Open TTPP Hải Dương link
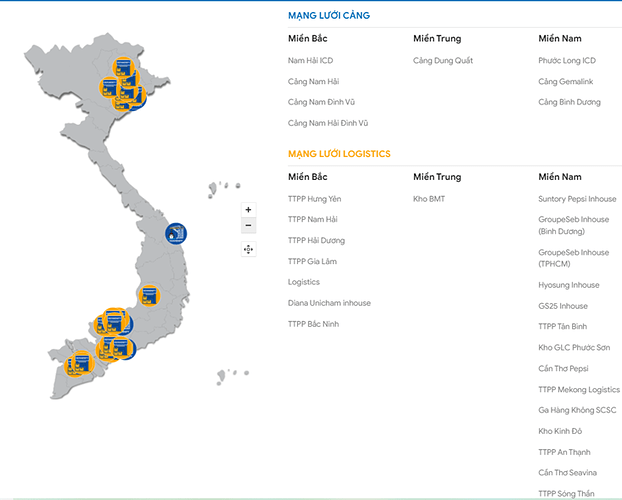This screenshot has width=622, height=500. pos(316,240)
